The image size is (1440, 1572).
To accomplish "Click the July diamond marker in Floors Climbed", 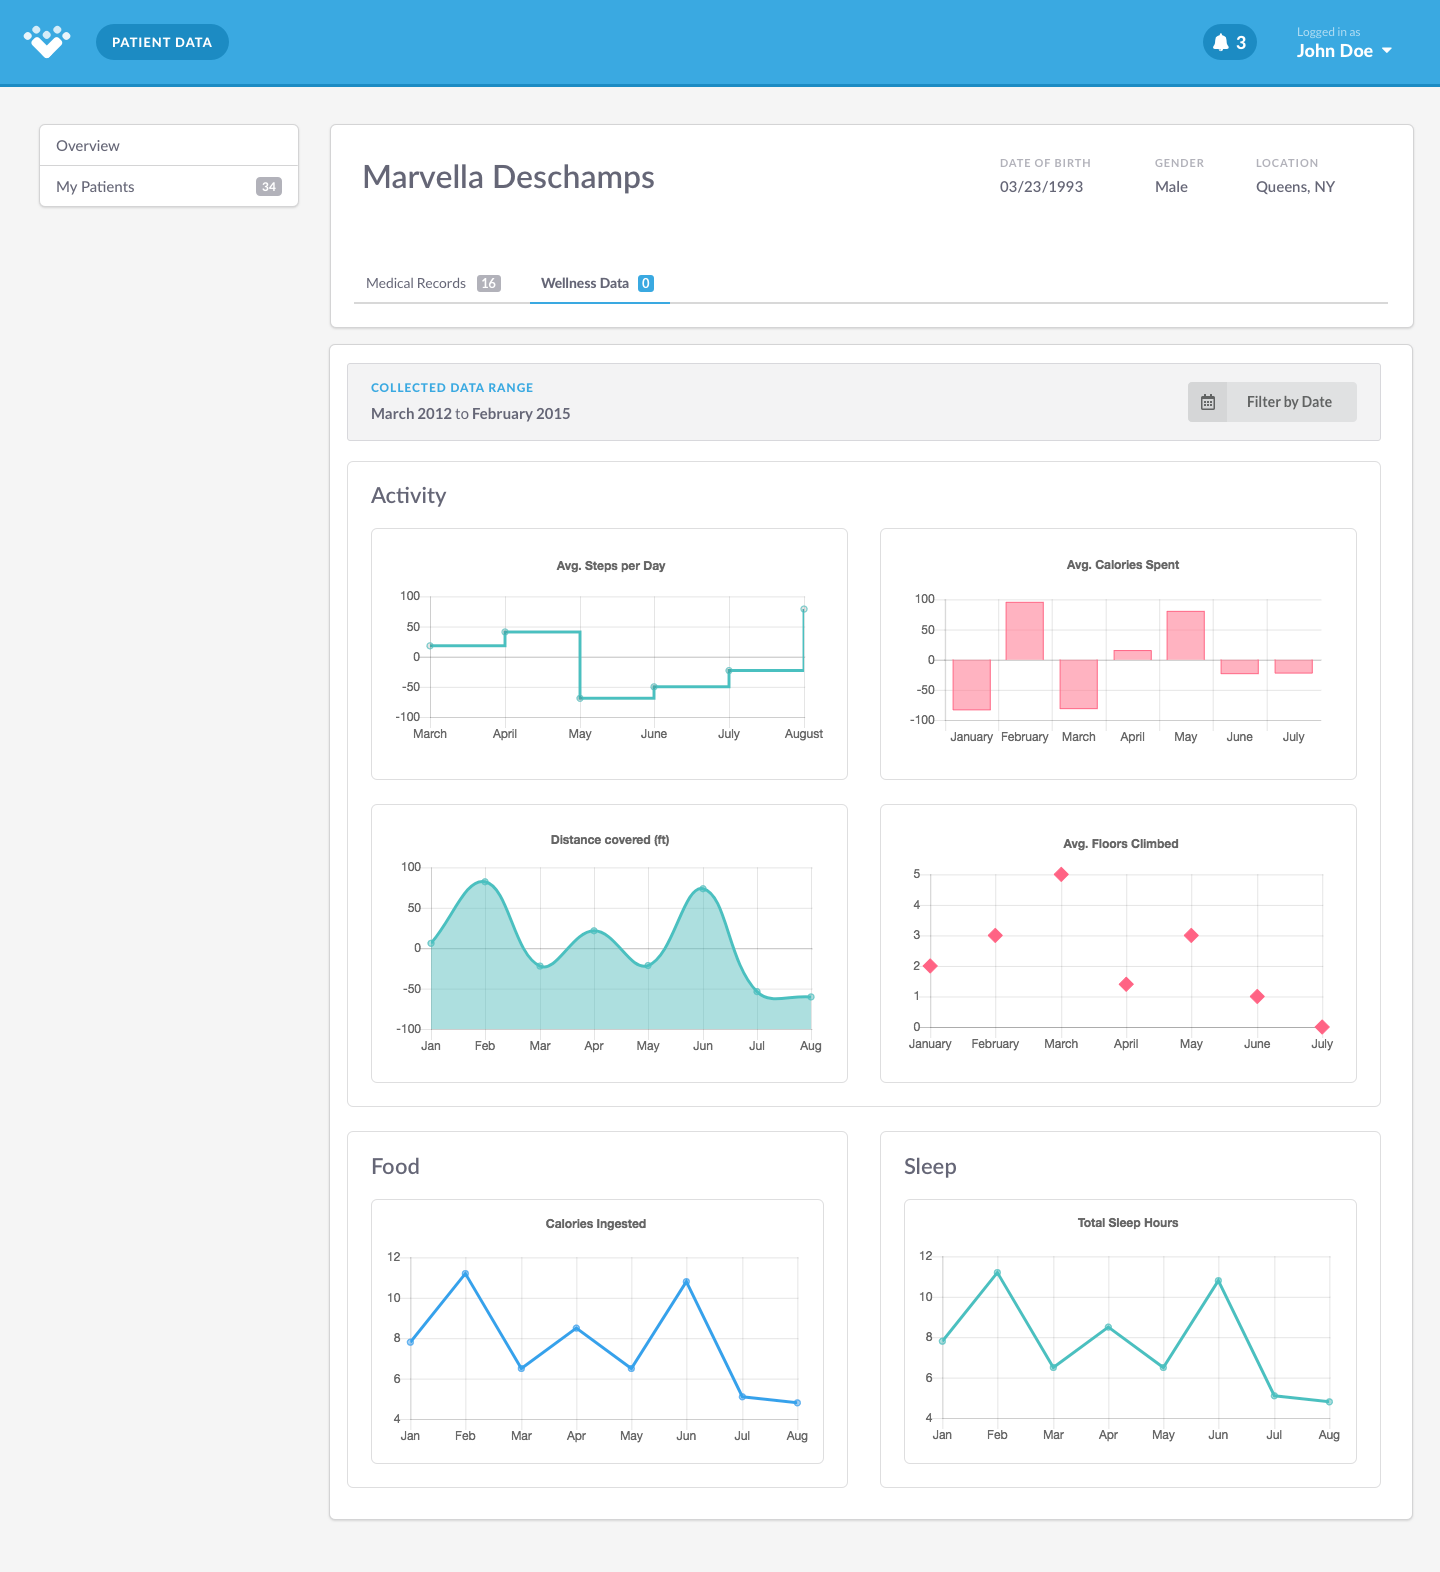I will 1322,1027.
